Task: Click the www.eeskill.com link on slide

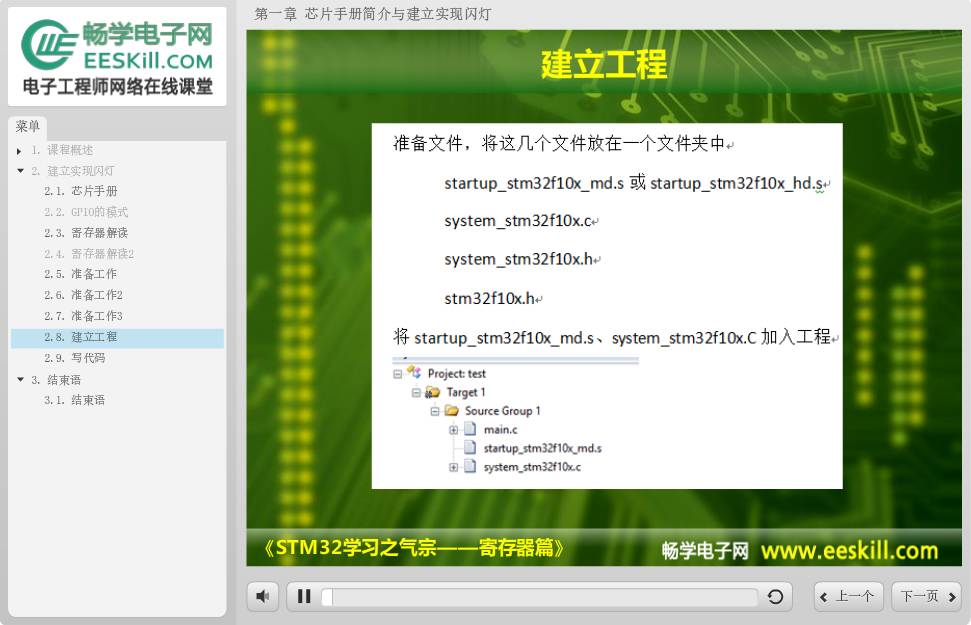Action: [x=849, y=550]
